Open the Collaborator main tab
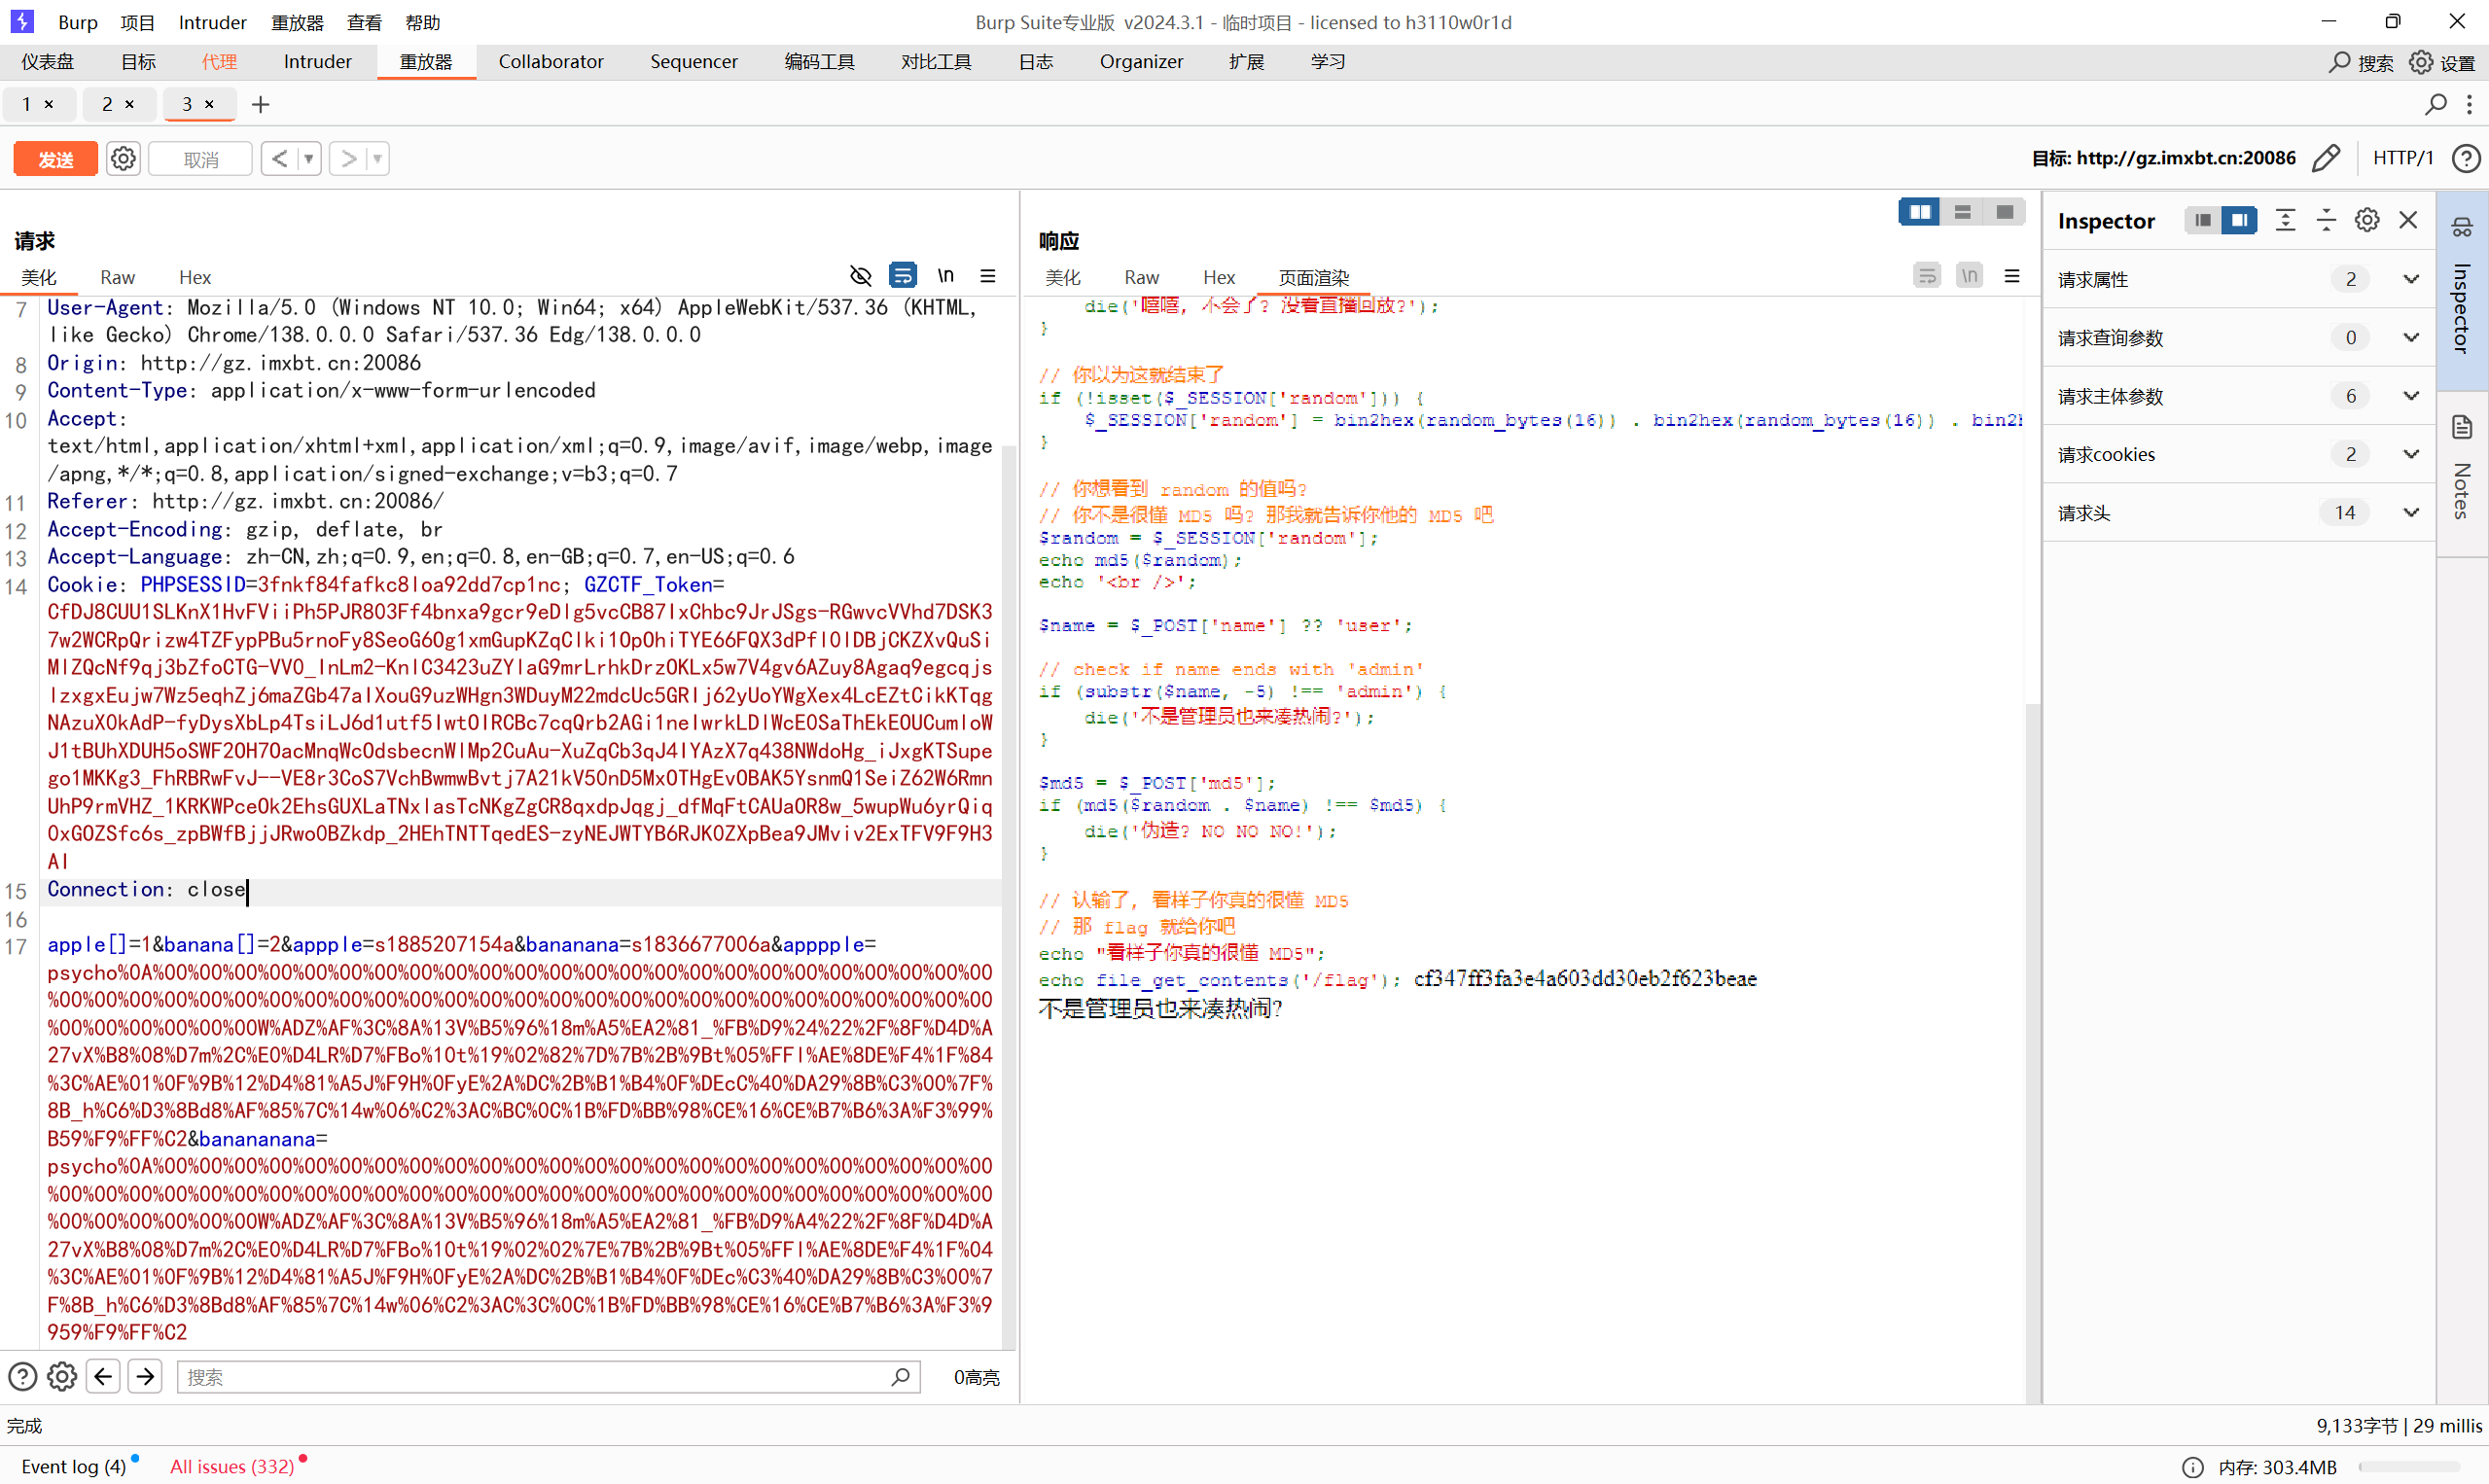 point(551,62)
